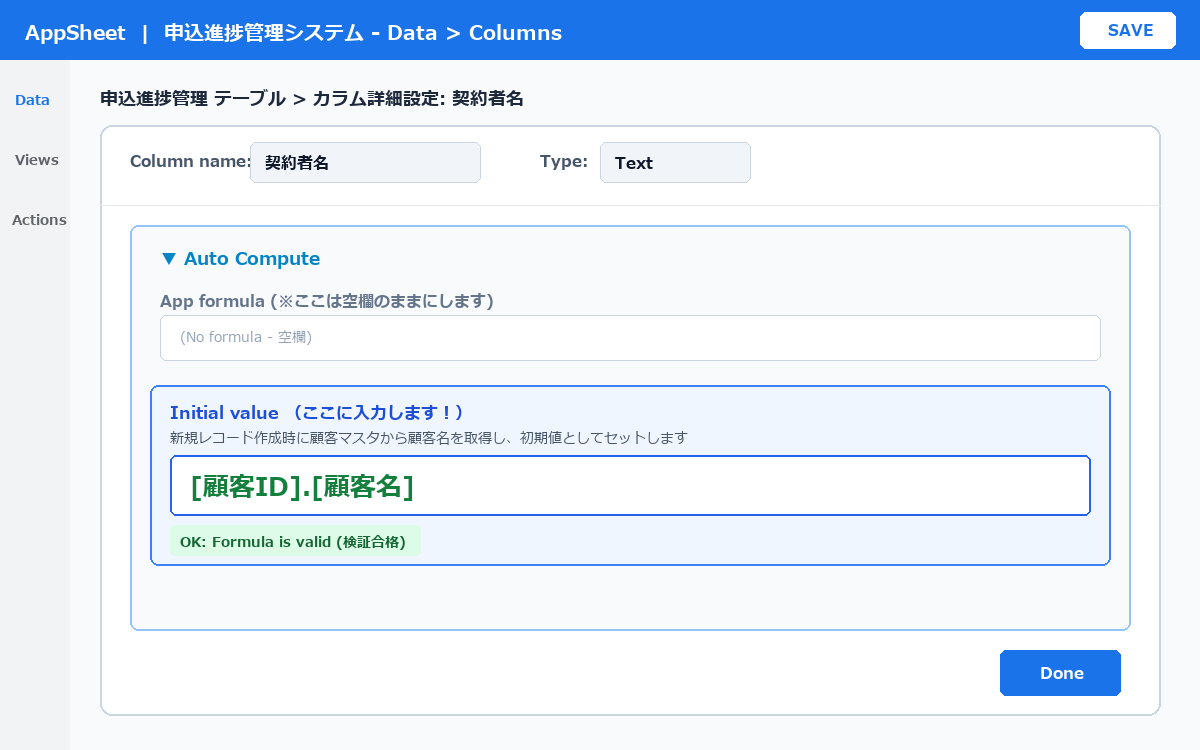Select the Column name field 契約者名
Viewport: 1200px width, 750px height.
[x=365, y=163]
